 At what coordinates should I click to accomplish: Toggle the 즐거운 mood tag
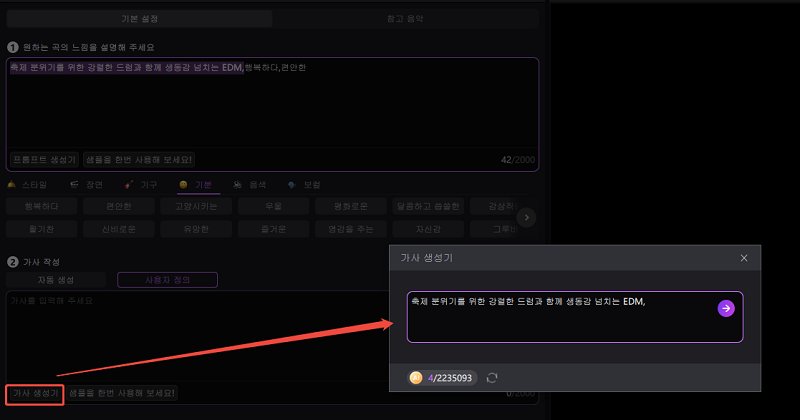tap(273, 229)
